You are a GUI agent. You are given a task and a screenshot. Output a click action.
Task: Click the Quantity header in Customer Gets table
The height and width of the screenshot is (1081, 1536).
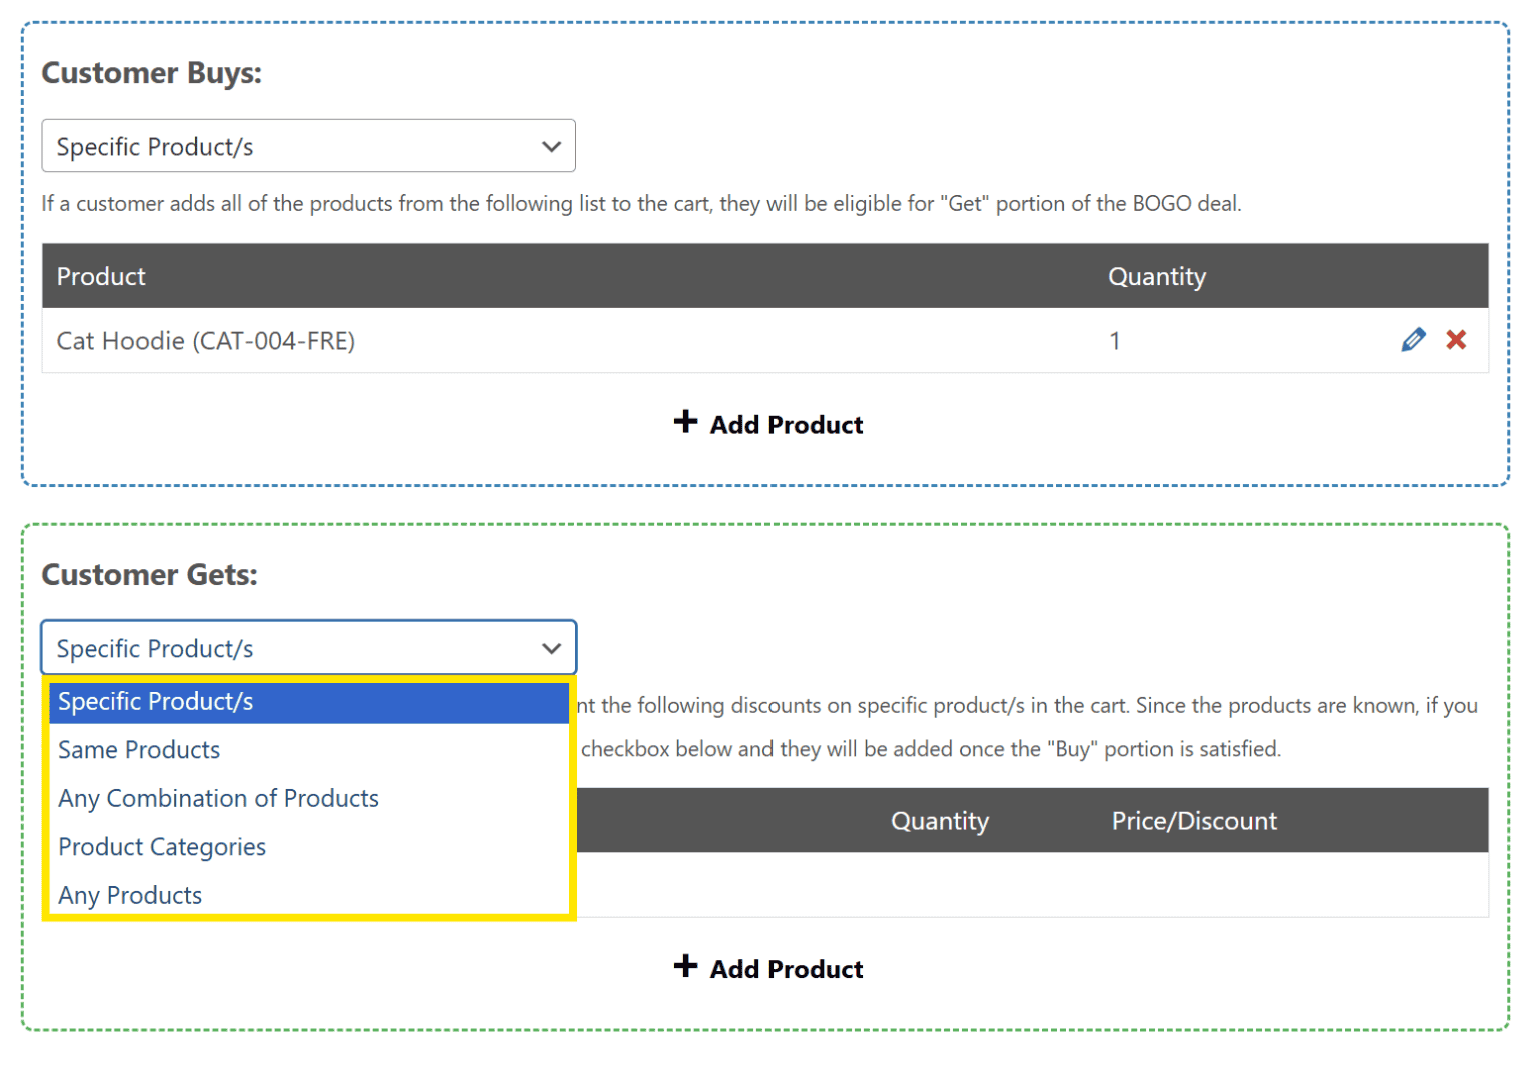[939, 820]
